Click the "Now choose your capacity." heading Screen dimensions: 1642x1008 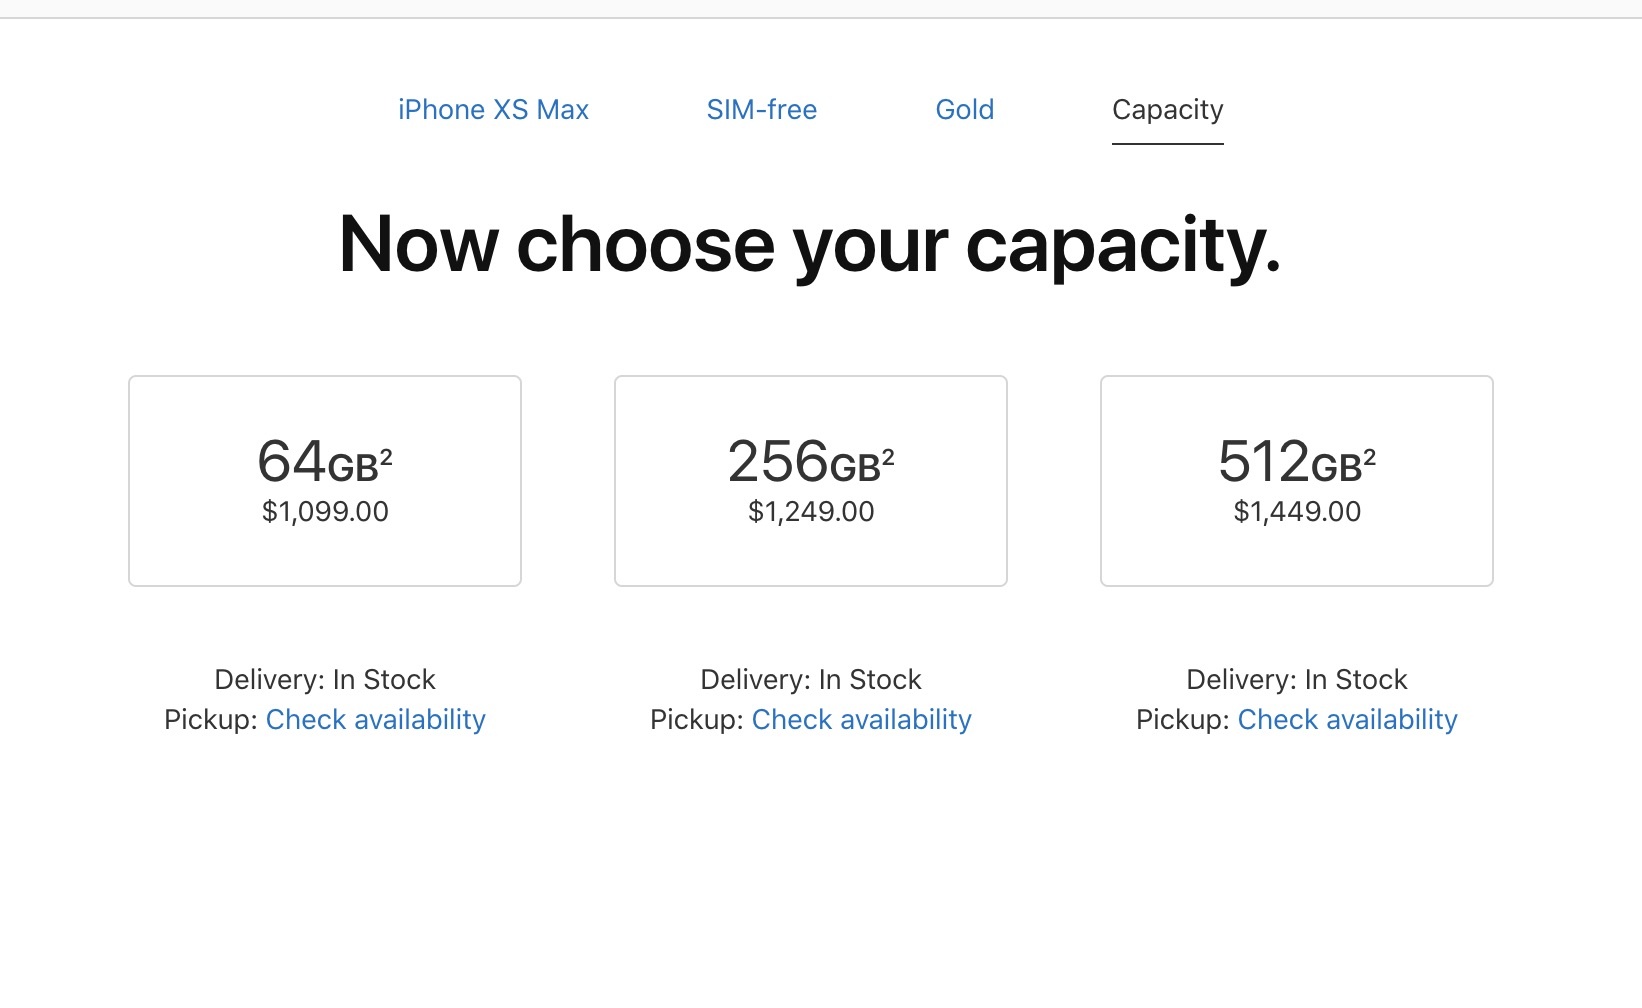click(810, 245)
